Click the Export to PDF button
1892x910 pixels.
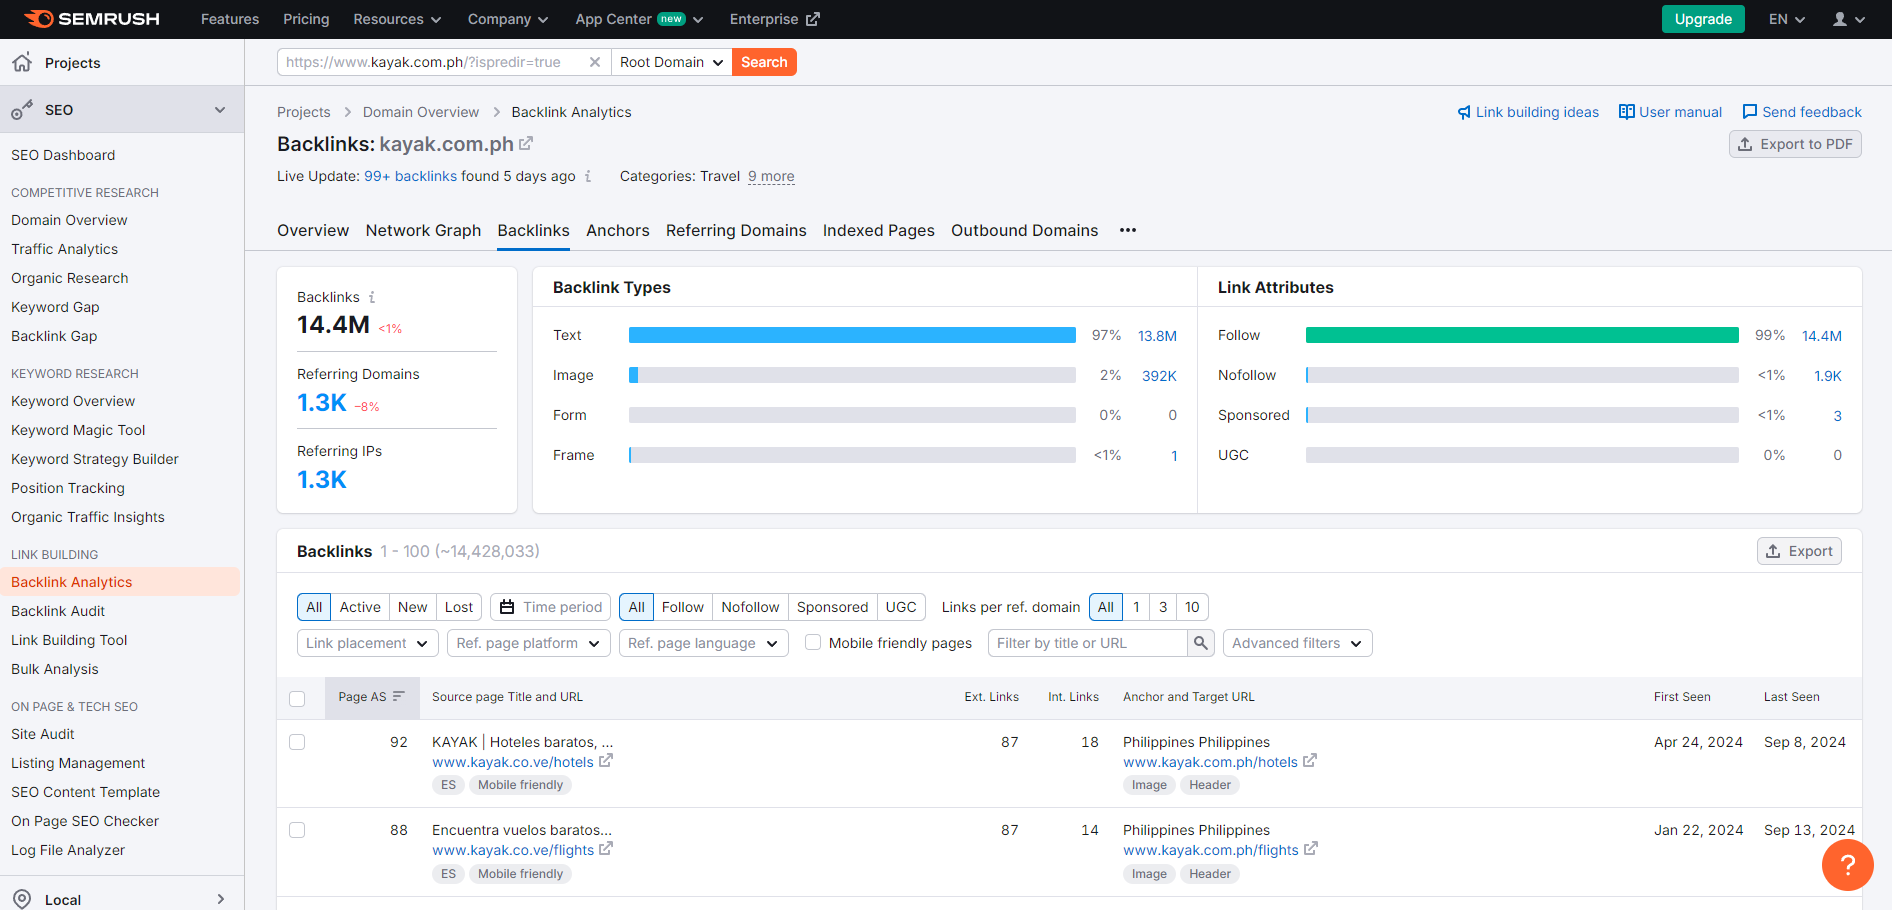(1795, 144)
